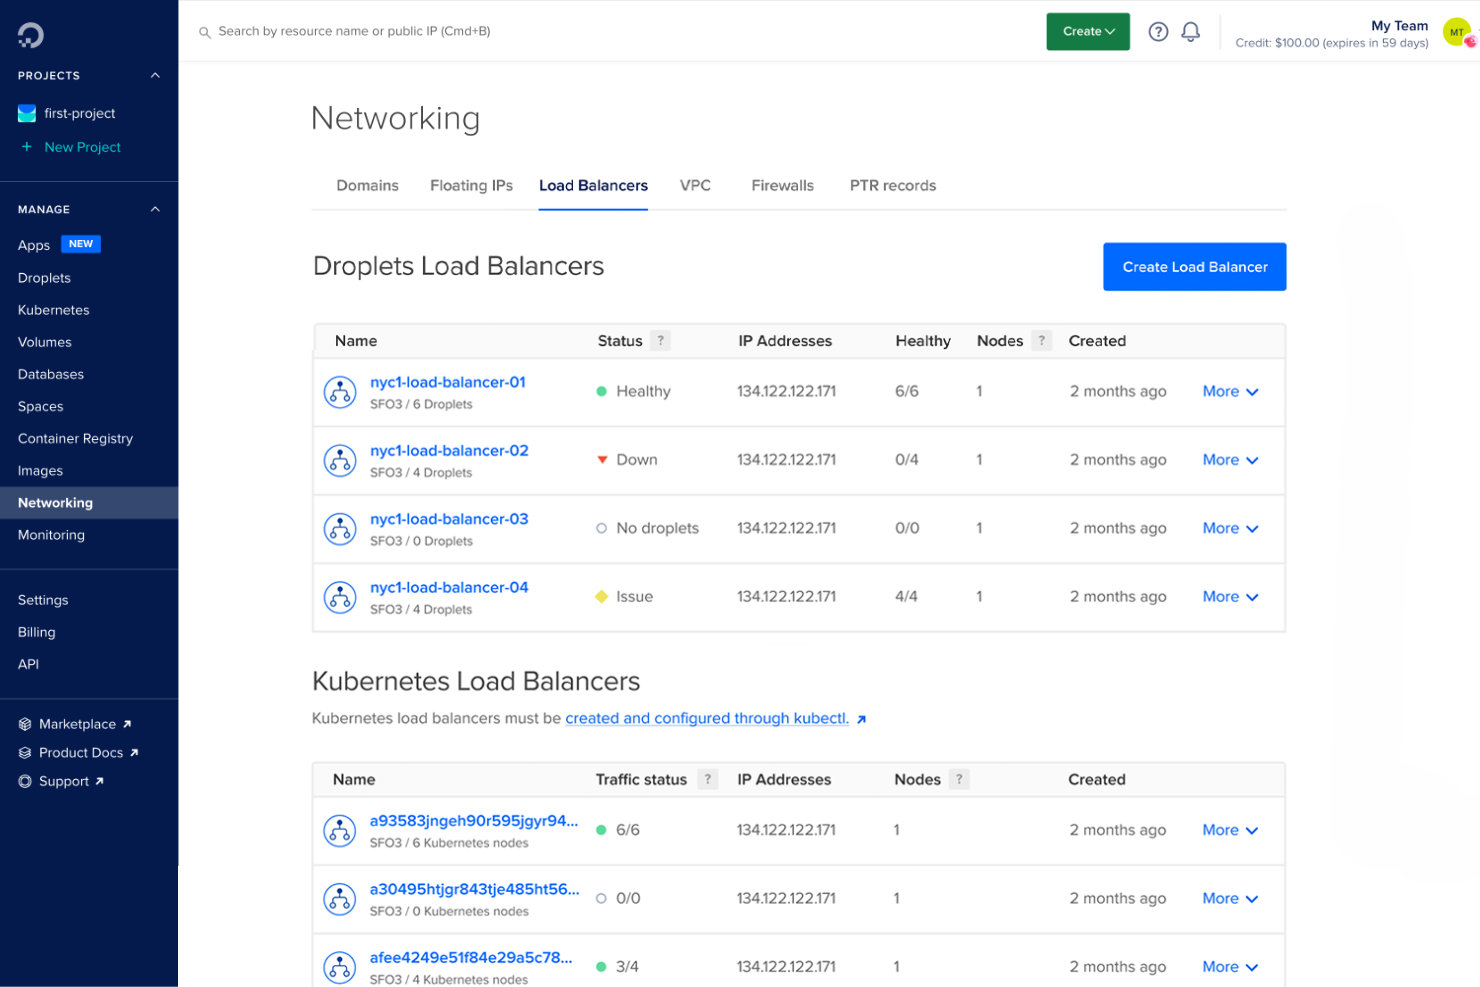Go to Monitoring in the sidebar
Screen dimensions: 1480x987
(x=51, y=535)
